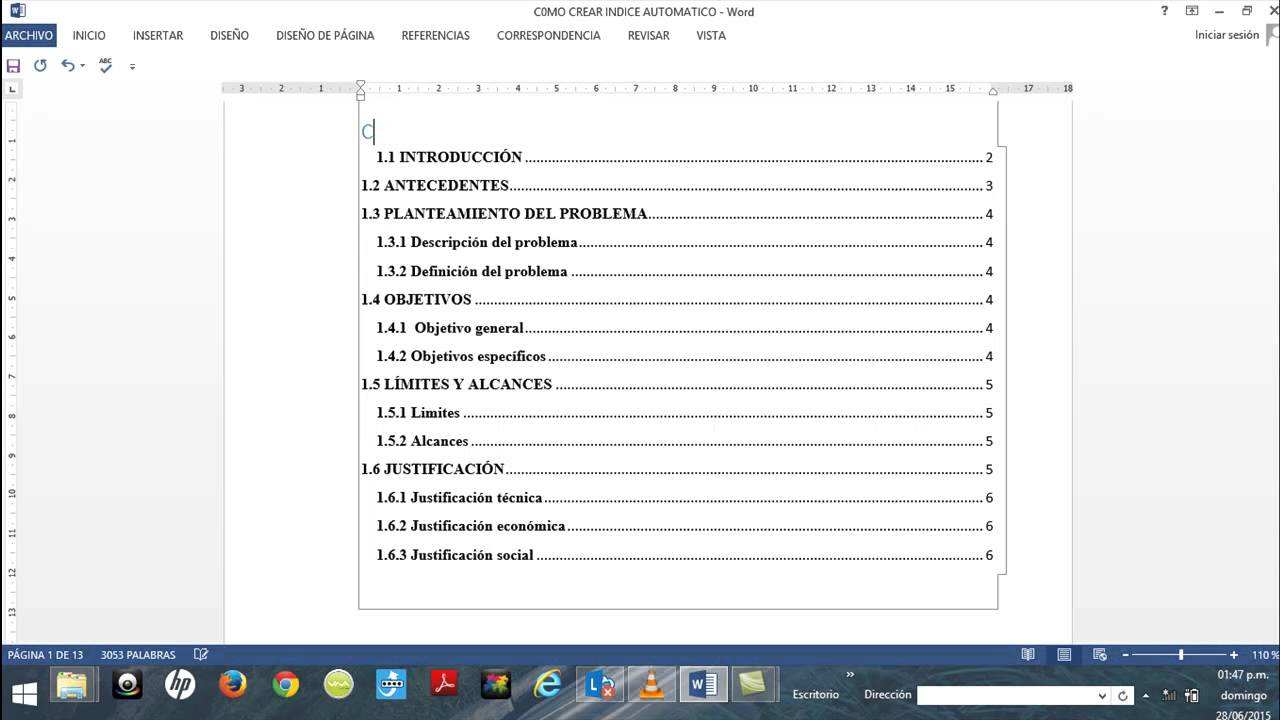The width and height of the screenshot is (1280, 720).
Task: Click the 3053 PALABRAS word count
Action: [138, 655]
